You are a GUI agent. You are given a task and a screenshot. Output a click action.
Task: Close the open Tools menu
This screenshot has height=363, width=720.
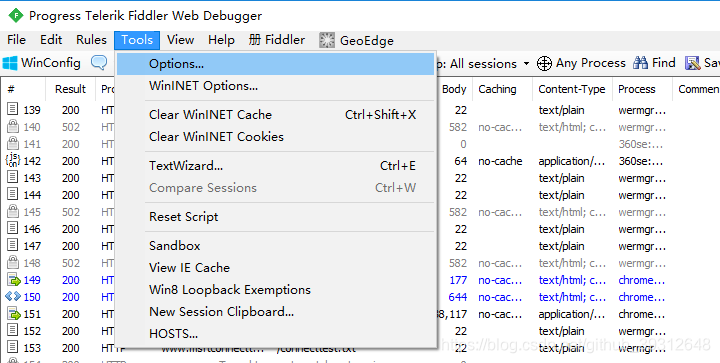(137, 40)
